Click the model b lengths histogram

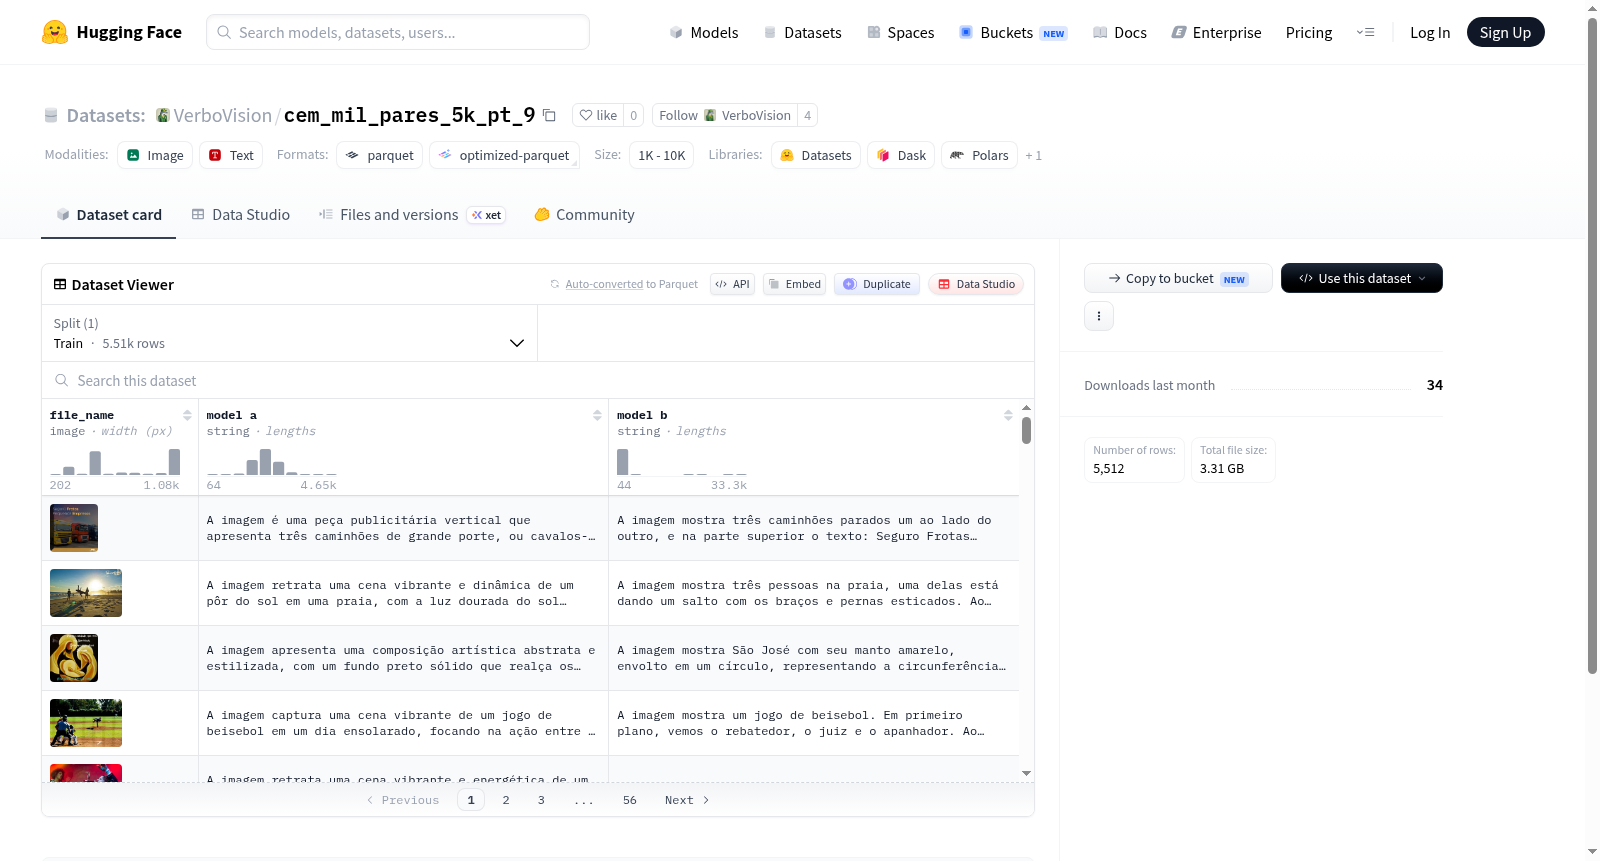point(682,461)
